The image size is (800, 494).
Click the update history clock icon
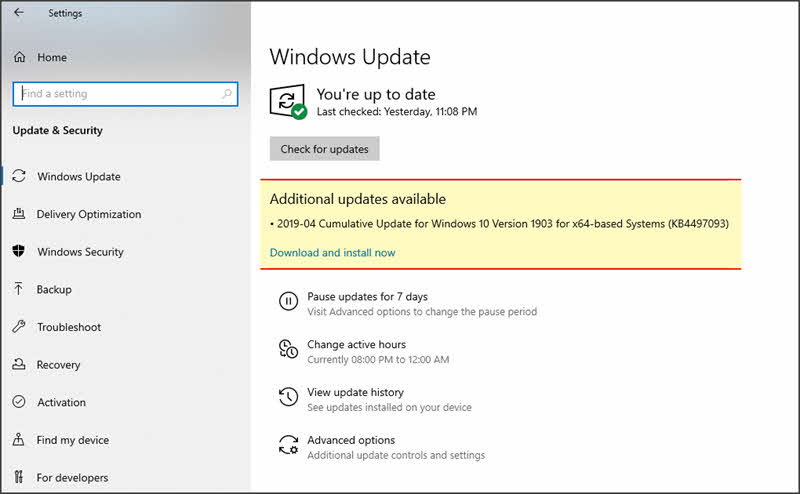point(288,397)
